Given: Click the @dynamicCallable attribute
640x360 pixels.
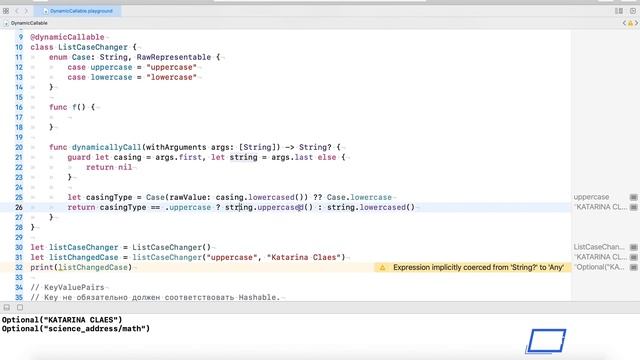Looking at the screenshot, I should click(x=67, y=37).
